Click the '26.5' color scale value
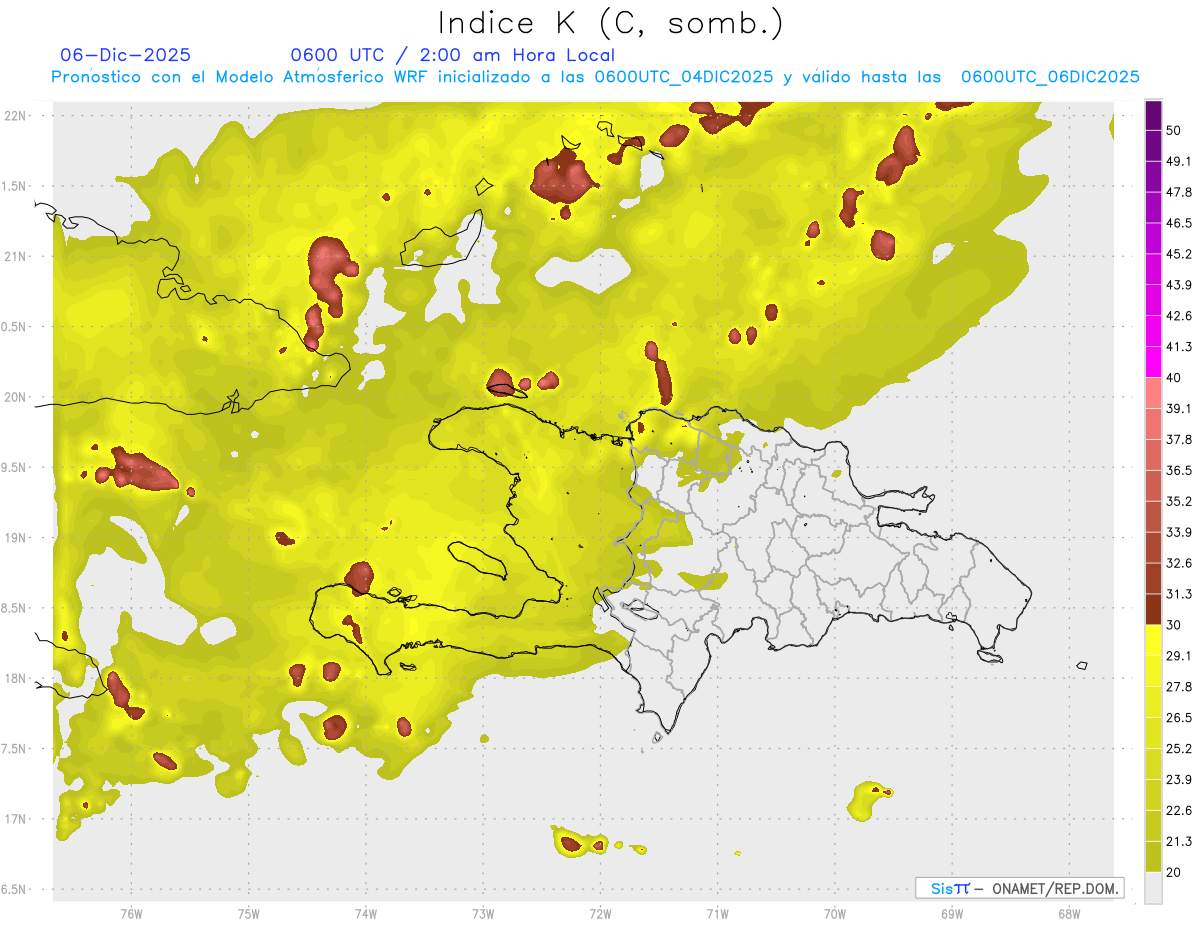 click(x=1179, y=717)
